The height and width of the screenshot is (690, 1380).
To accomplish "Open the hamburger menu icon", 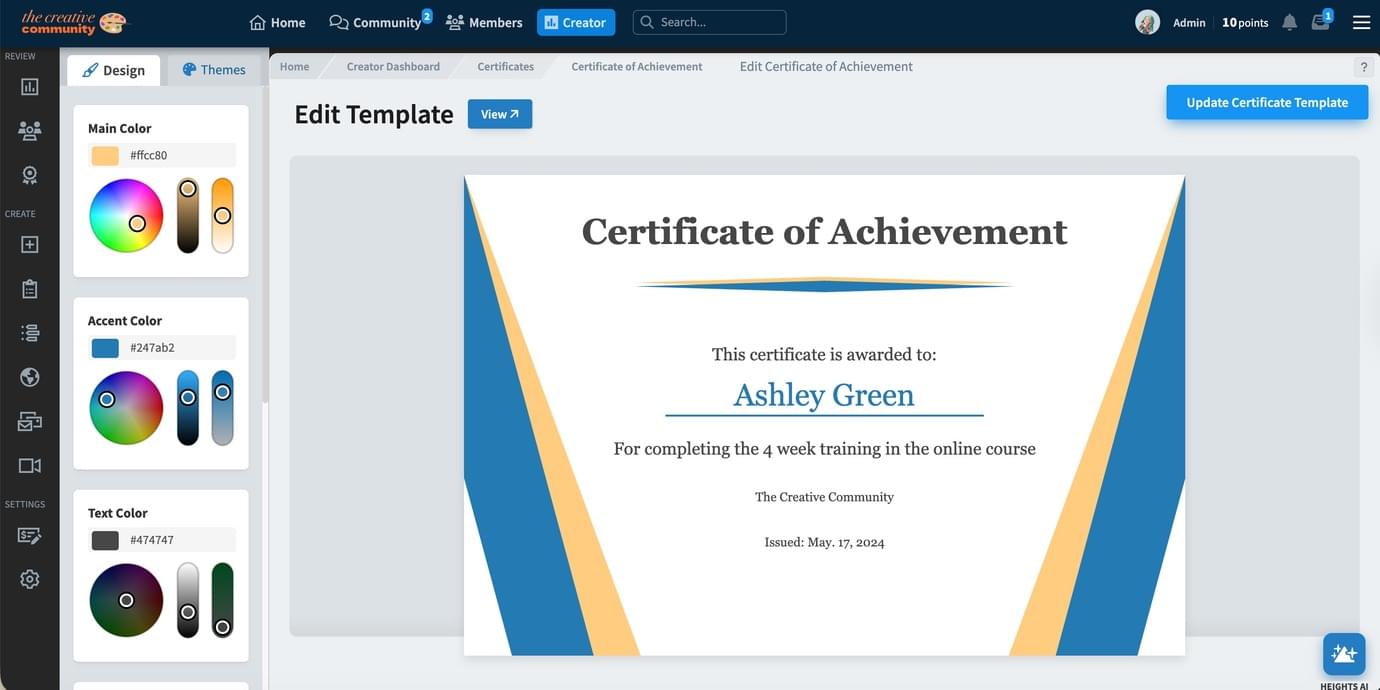I will [x=1361, y=22].
